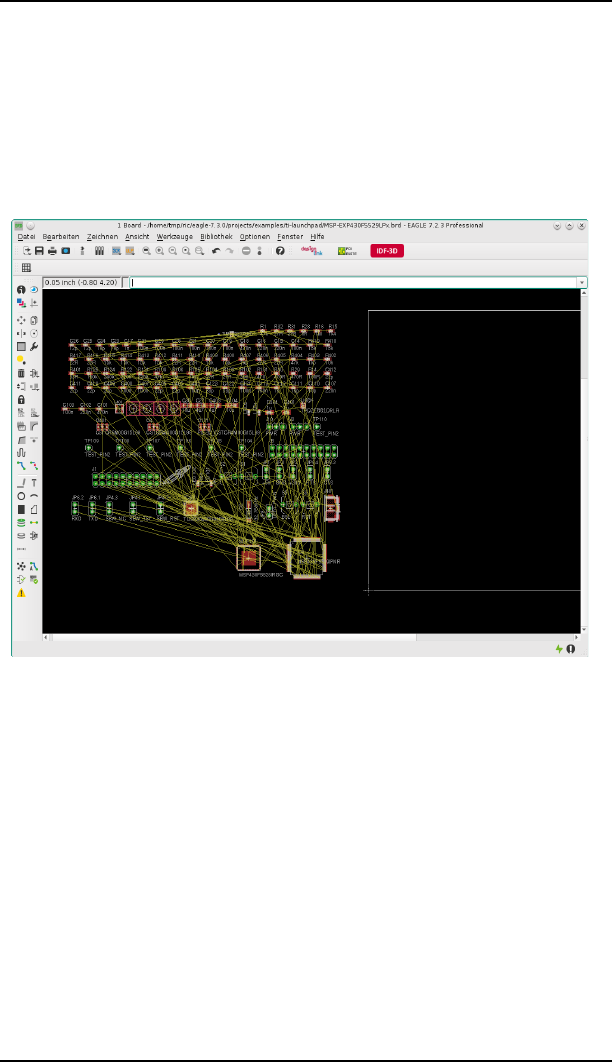This screenshot has width=612, height=1062.
Task: Select the Arc tool
Action: pyautogui.click(x=34, y=496)
